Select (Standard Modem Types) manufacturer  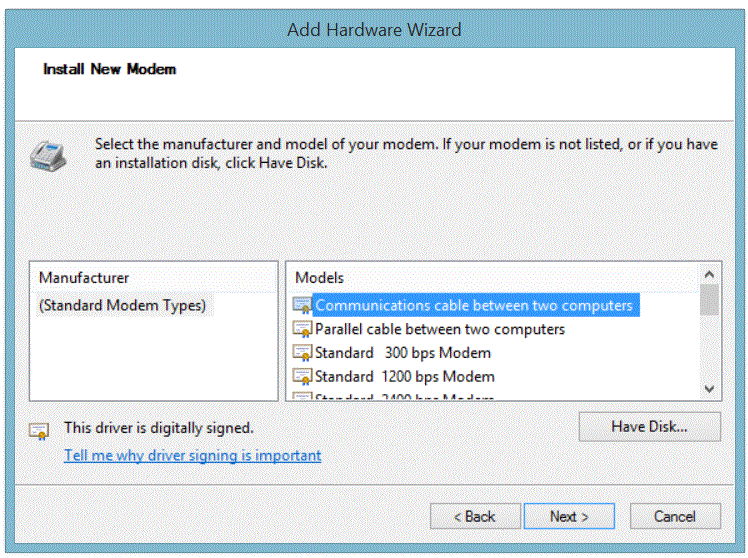coord(122,305)
